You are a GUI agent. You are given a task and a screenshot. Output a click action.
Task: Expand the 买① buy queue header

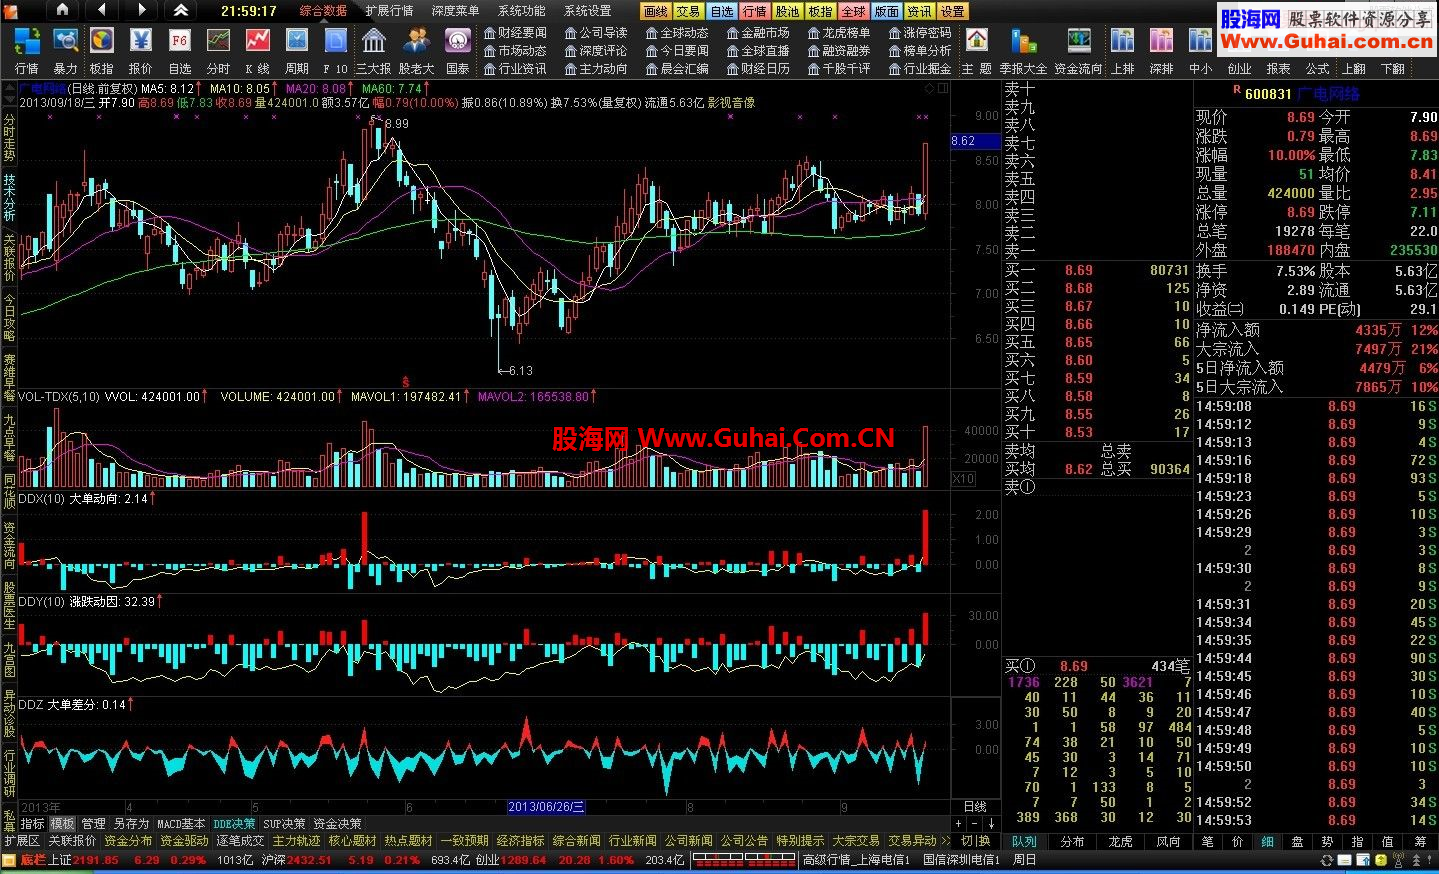[1021, 666]
